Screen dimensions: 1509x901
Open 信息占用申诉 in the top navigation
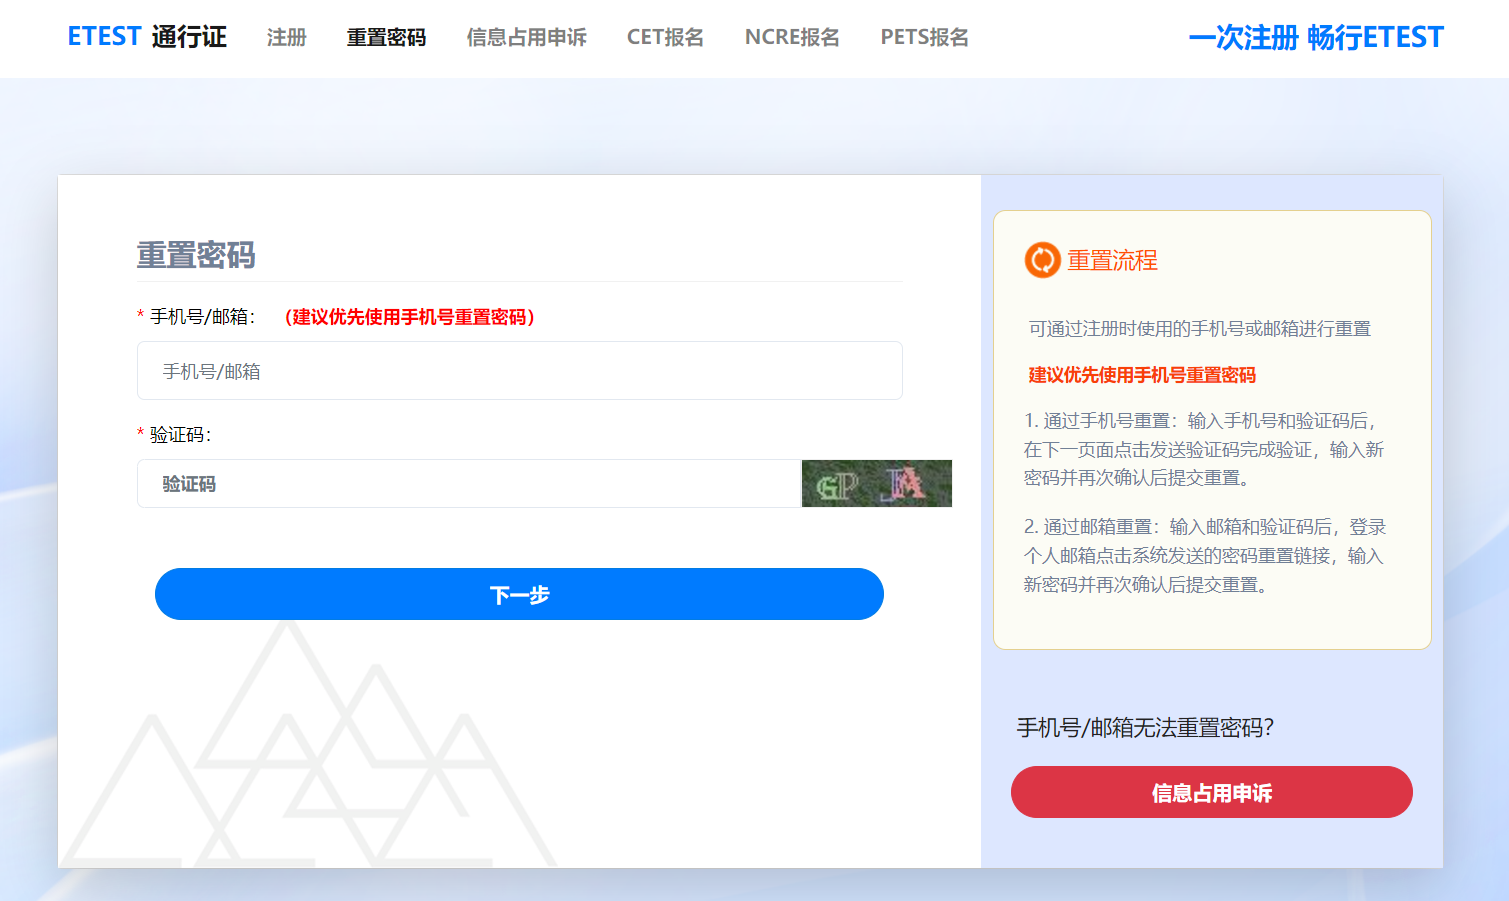click(x=526, y=38)
